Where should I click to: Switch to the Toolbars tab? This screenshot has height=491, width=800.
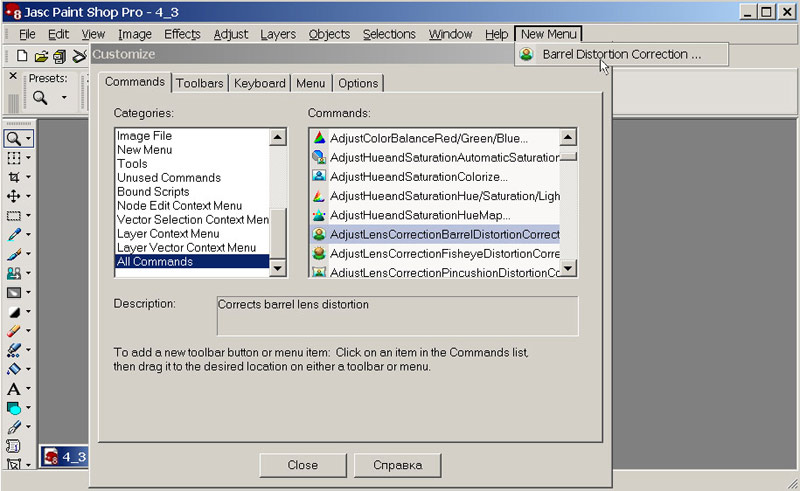tap(200, 83)
